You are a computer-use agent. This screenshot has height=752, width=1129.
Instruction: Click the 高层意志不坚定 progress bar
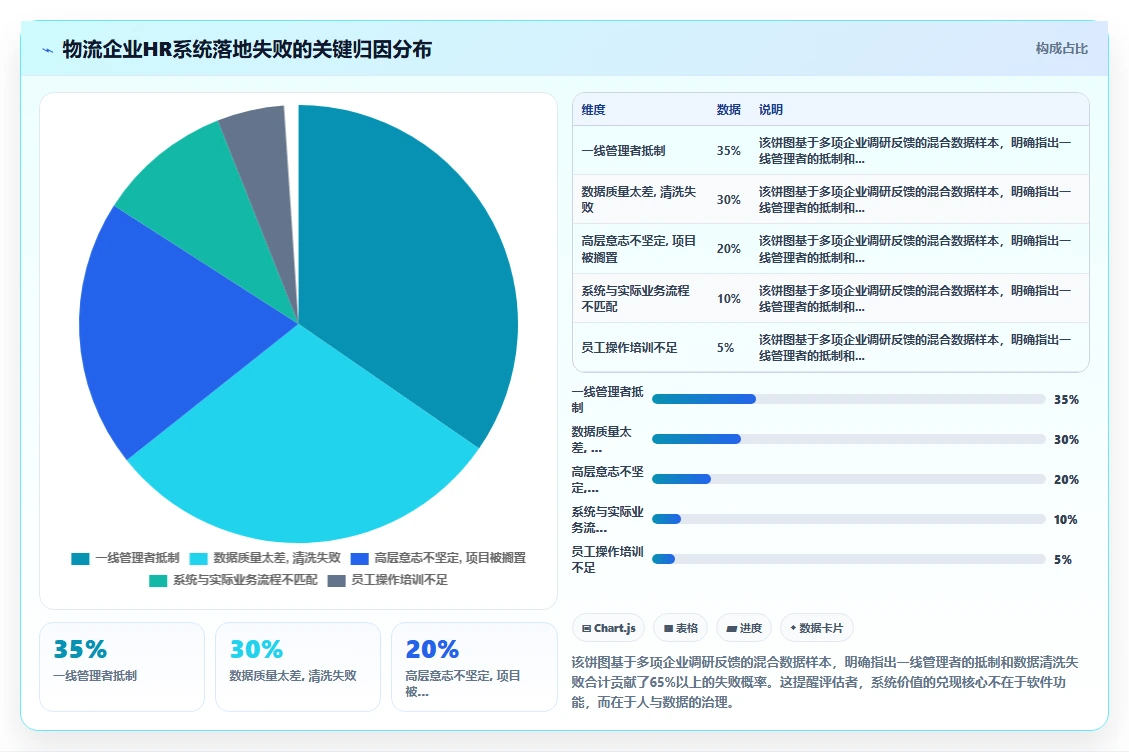(848, 479)
